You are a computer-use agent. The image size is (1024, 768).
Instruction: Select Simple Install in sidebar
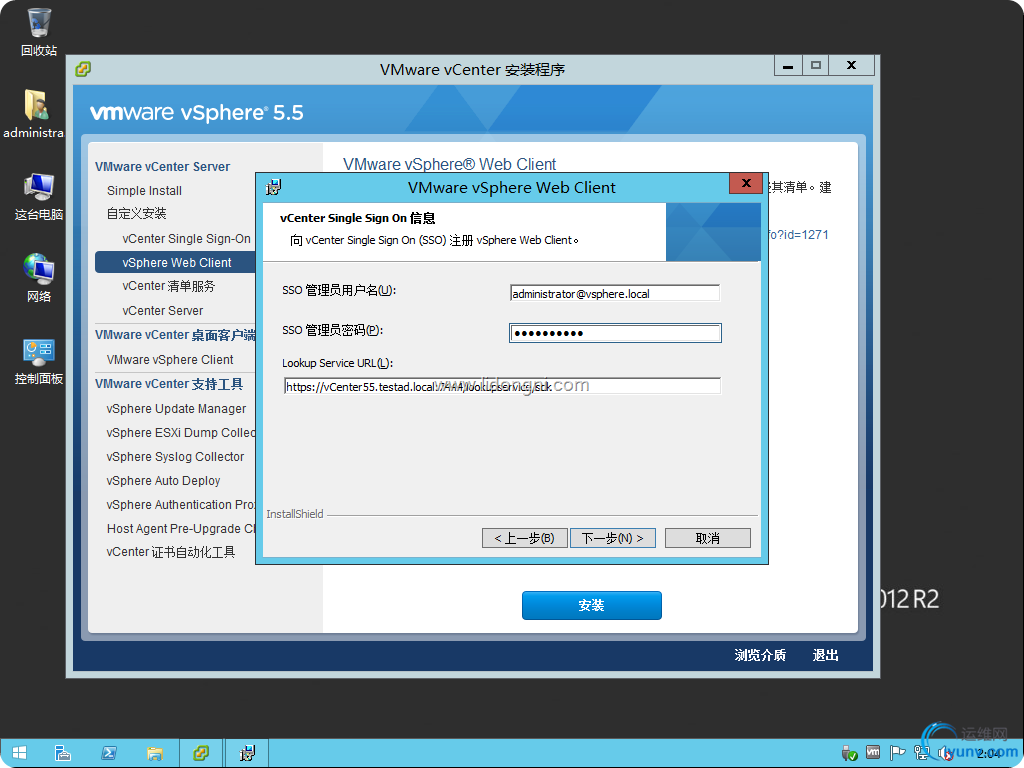(x=144, y=191)
